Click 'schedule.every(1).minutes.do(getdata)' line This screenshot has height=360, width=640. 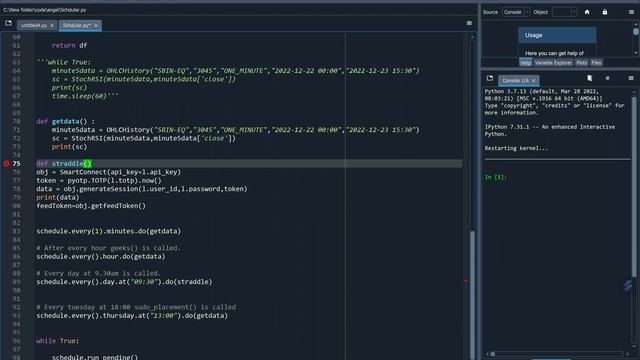coord(108,231)
